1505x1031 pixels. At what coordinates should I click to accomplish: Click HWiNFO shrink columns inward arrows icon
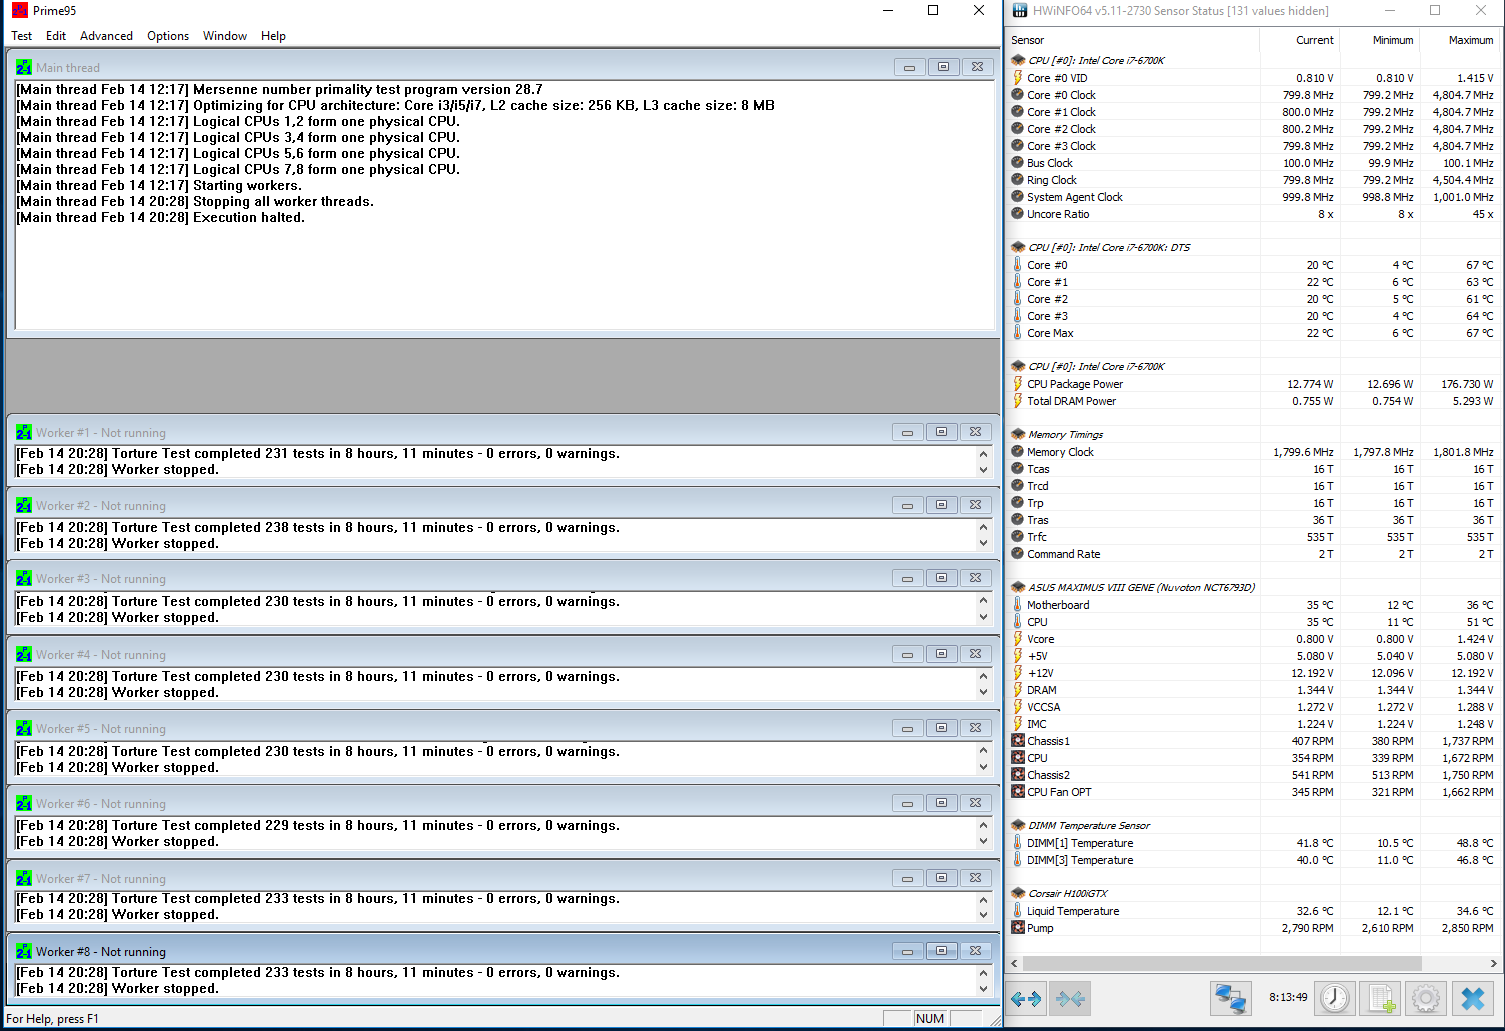click(x=1070, y=998)
